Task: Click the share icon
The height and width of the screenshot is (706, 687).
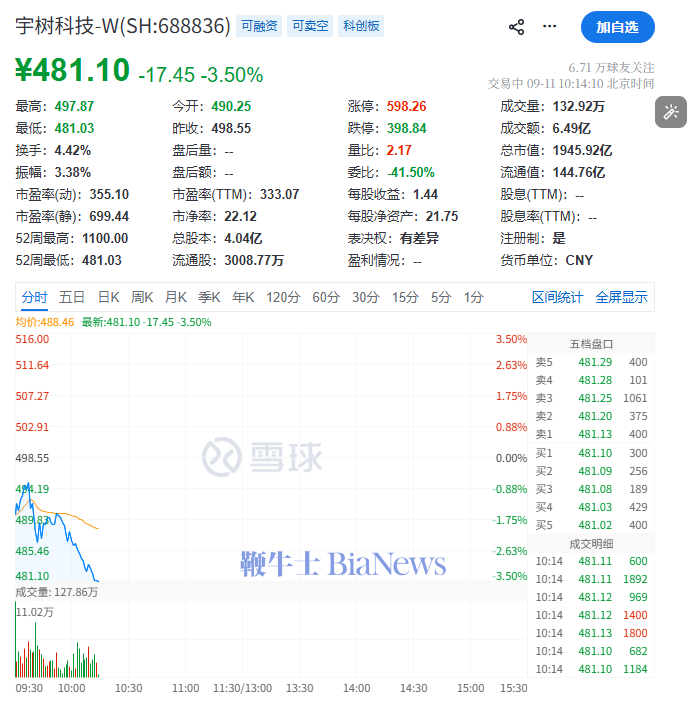Action: (516, 27)
